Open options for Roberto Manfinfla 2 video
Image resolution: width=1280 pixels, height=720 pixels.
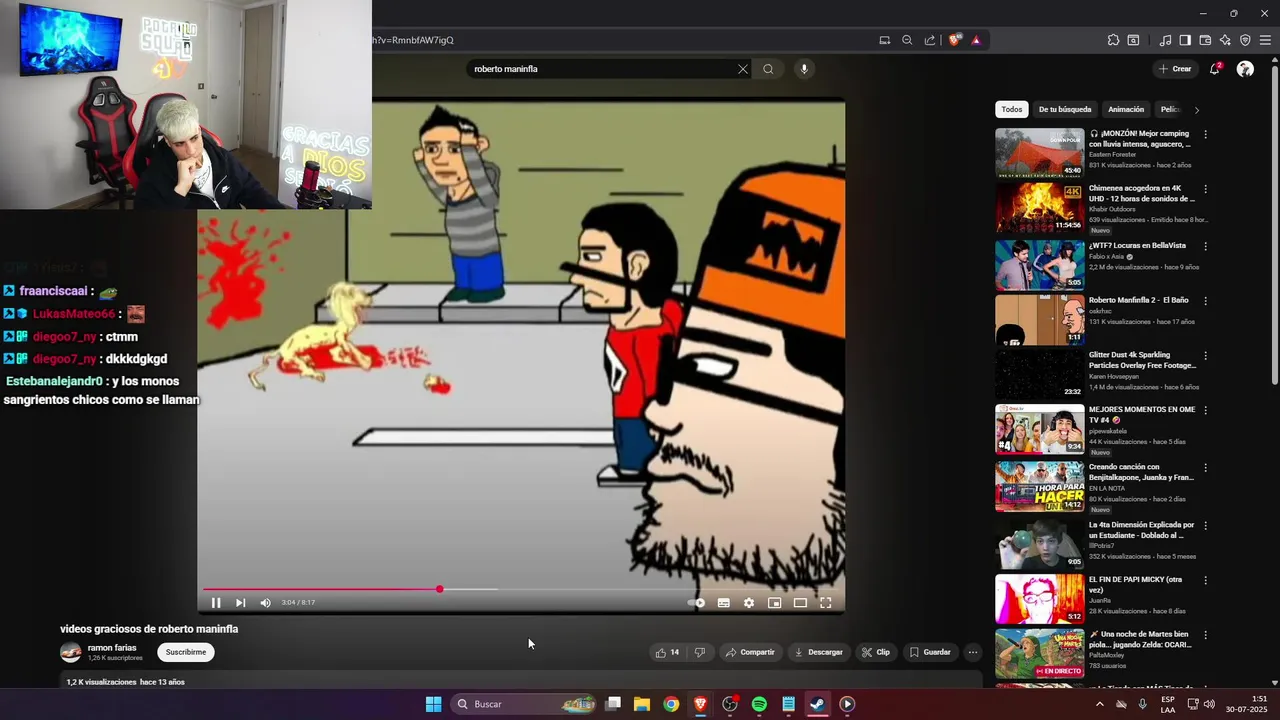[1205, 301]
